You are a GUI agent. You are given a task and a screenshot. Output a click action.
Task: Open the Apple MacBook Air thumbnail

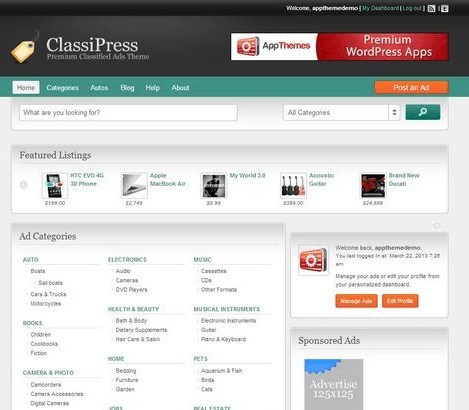[134, 186]
